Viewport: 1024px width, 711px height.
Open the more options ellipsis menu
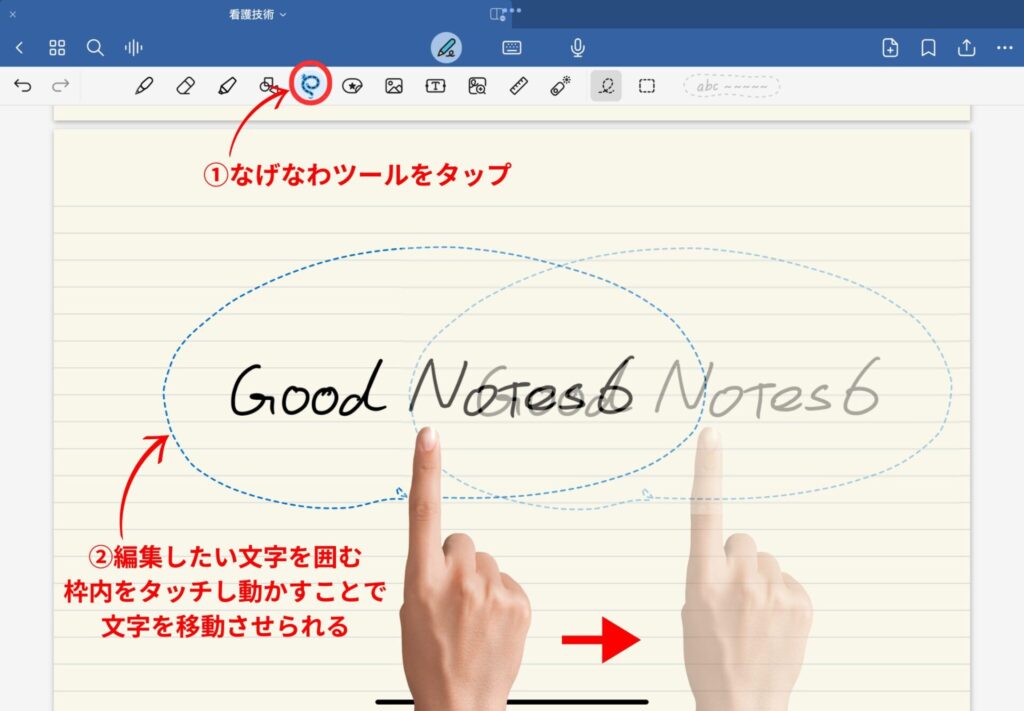1004,48
